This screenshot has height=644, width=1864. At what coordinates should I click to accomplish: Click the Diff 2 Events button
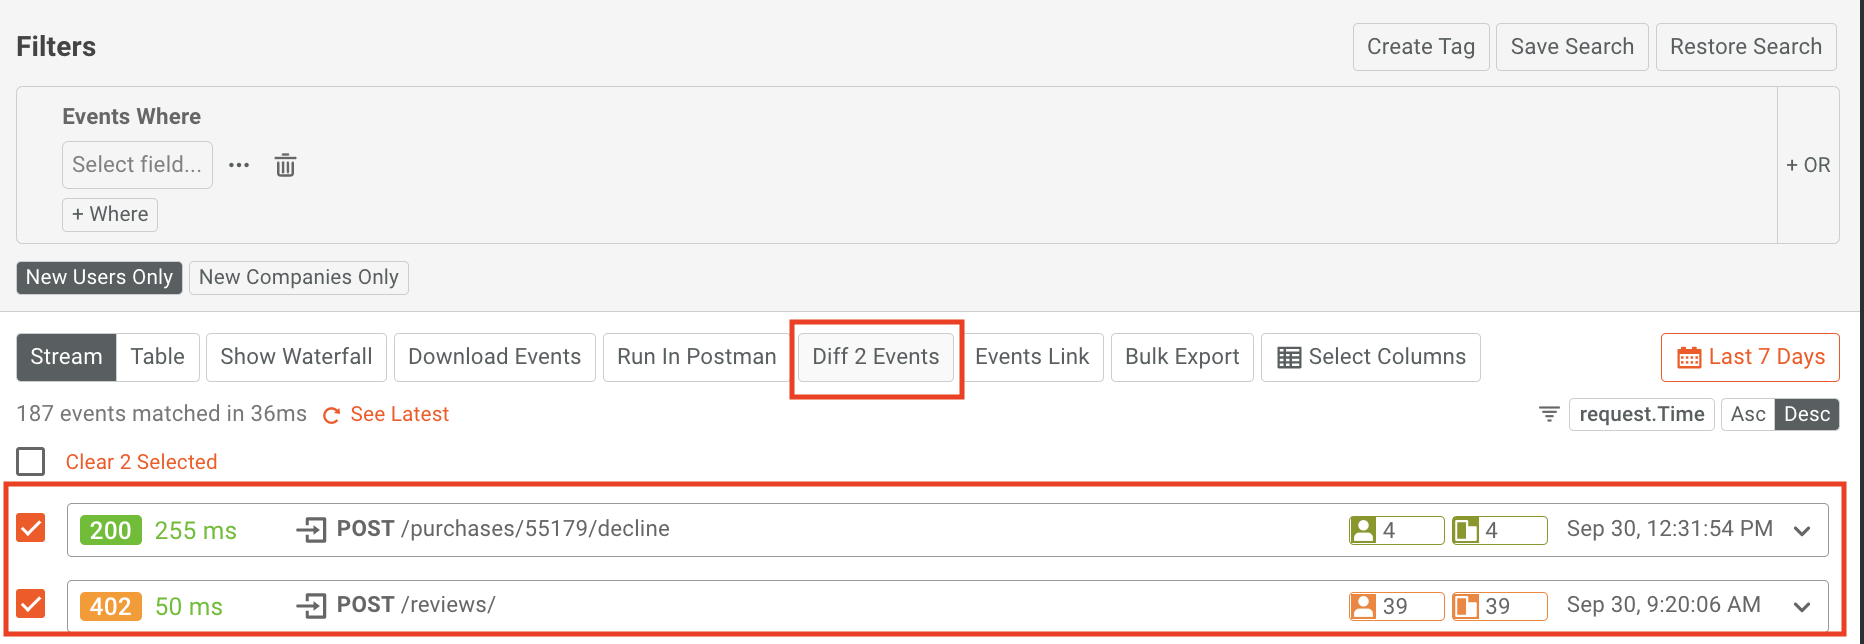875,356
